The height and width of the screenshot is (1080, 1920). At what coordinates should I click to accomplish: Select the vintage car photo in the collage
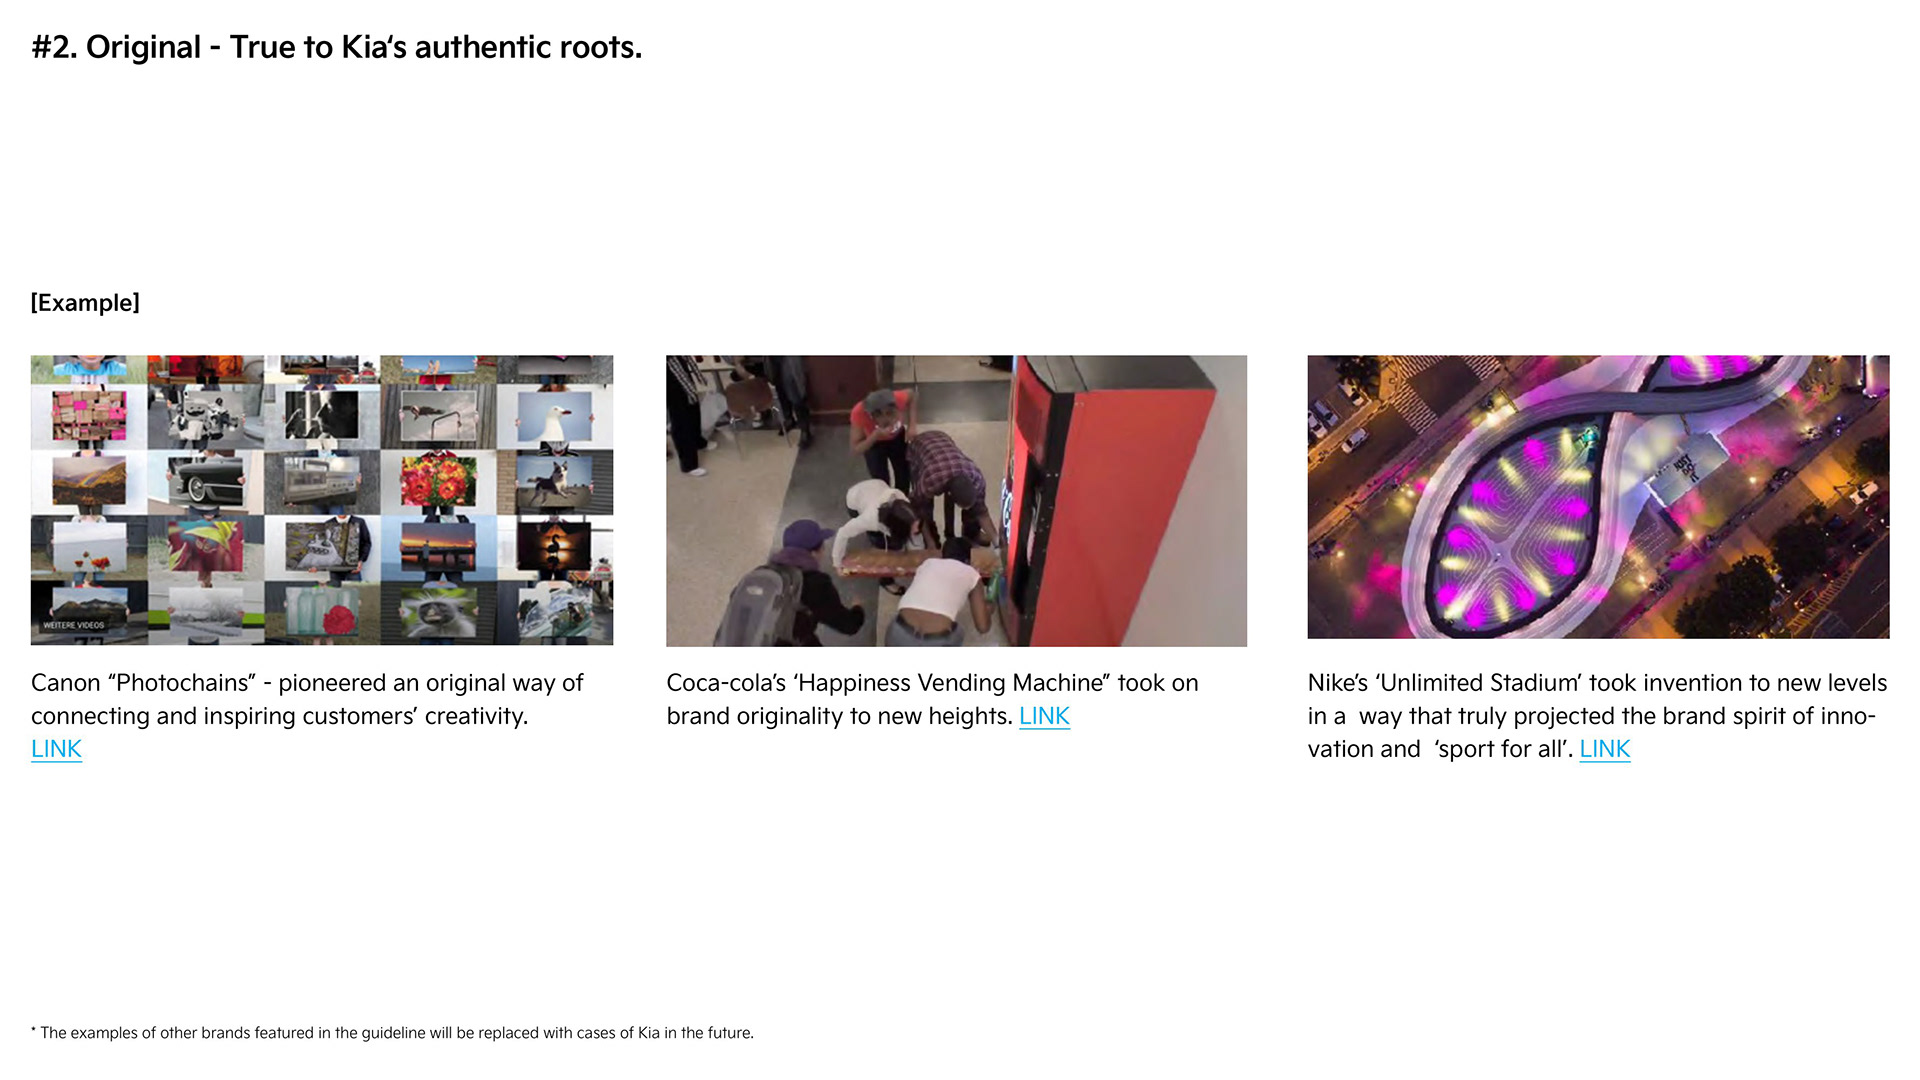pyautogui.click(x=206, y=482)
